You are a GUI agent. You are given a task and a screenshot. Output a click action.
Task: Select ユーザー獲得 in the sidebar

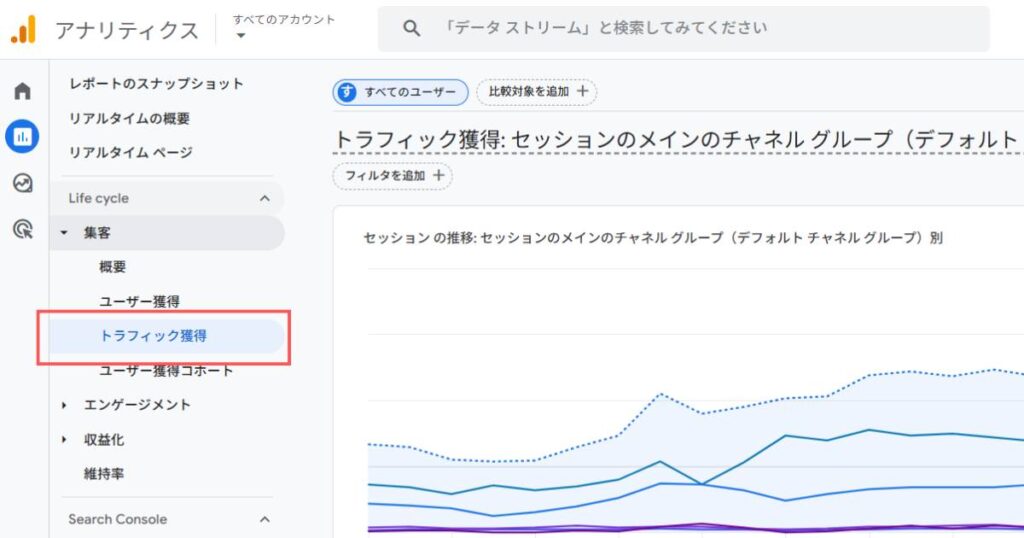tap(139, 301)
